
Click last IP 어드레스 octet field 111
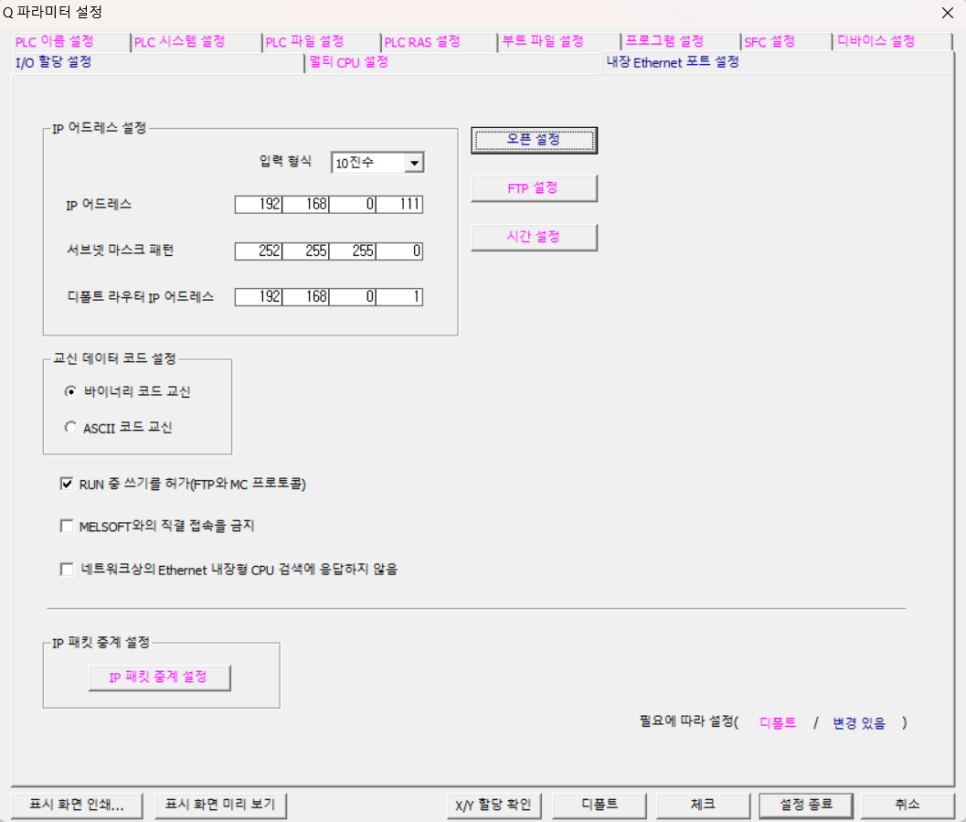pos(399,204)
